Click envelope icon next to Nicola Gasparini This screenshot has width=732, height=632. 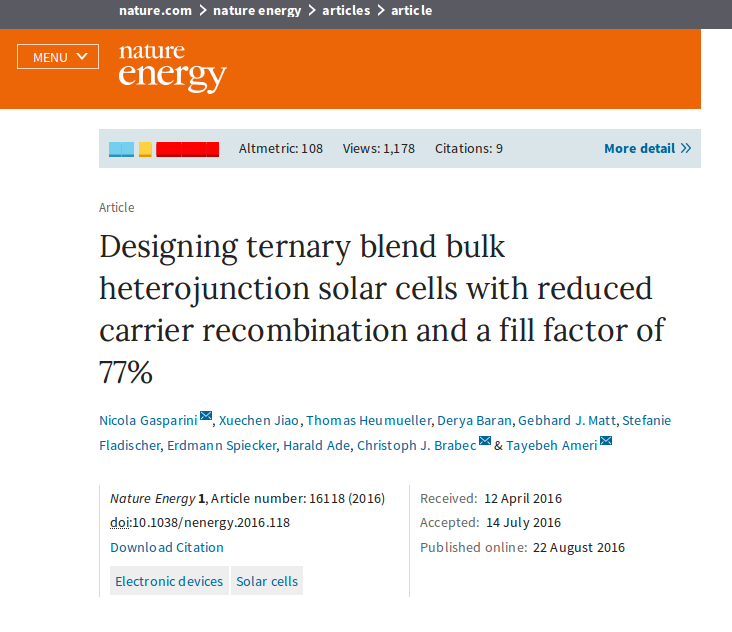pyautogui.click(x=206, y=416)
